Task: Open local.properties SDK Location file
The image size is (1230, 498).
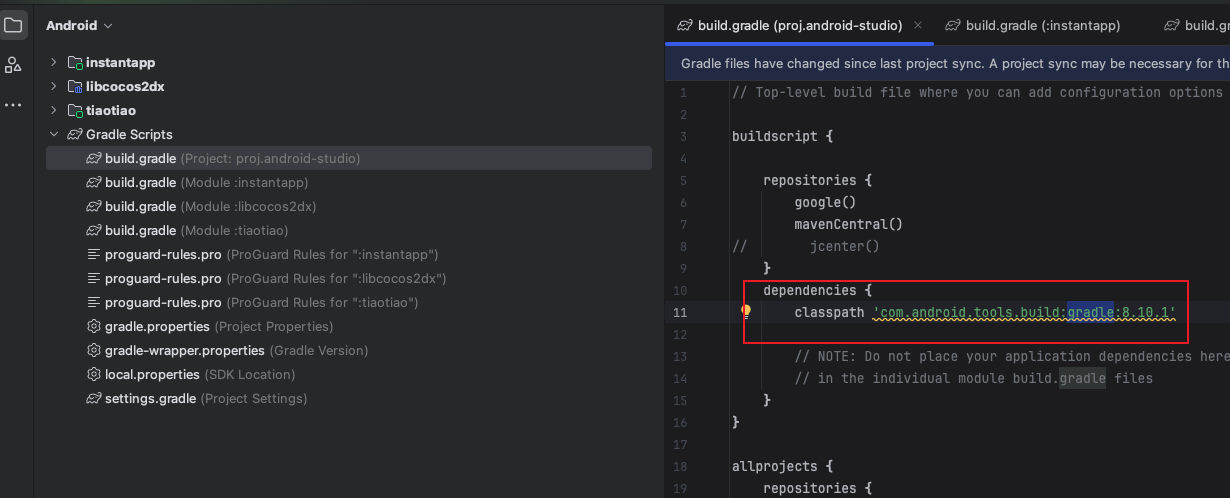Action: tap(152, 374)
